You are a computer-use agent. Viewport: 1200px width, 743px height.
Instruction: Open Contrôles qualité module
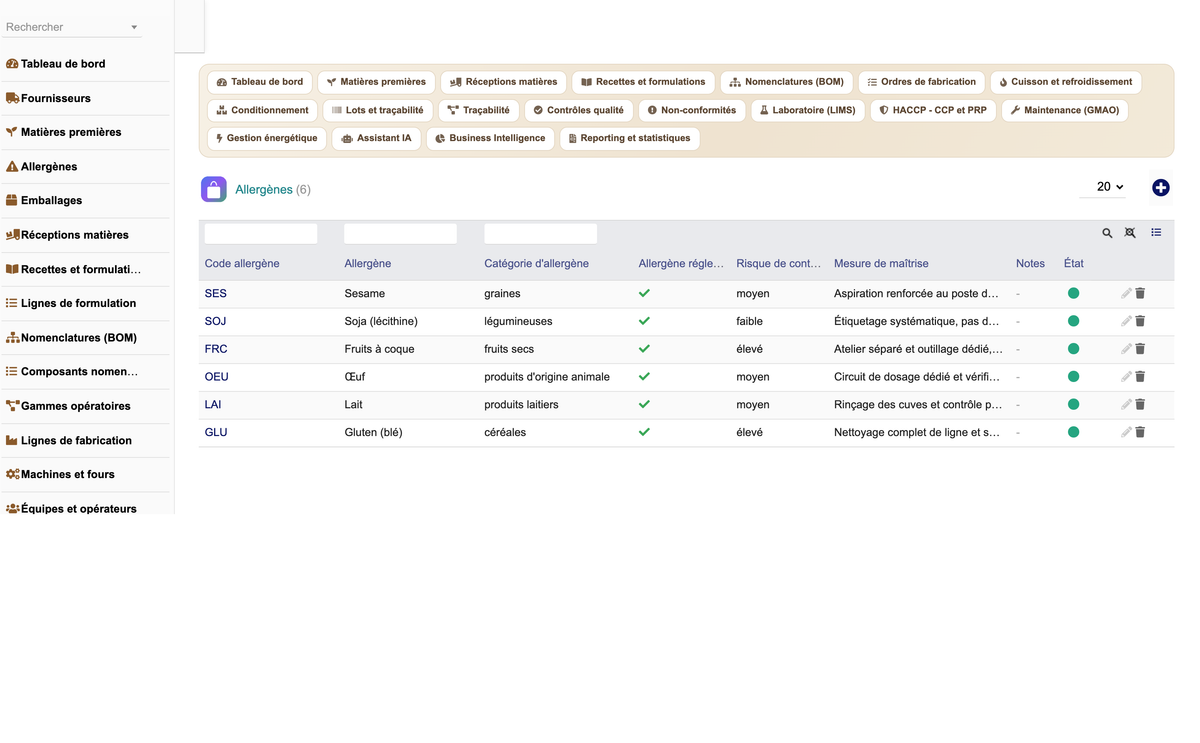pos(578,110)
